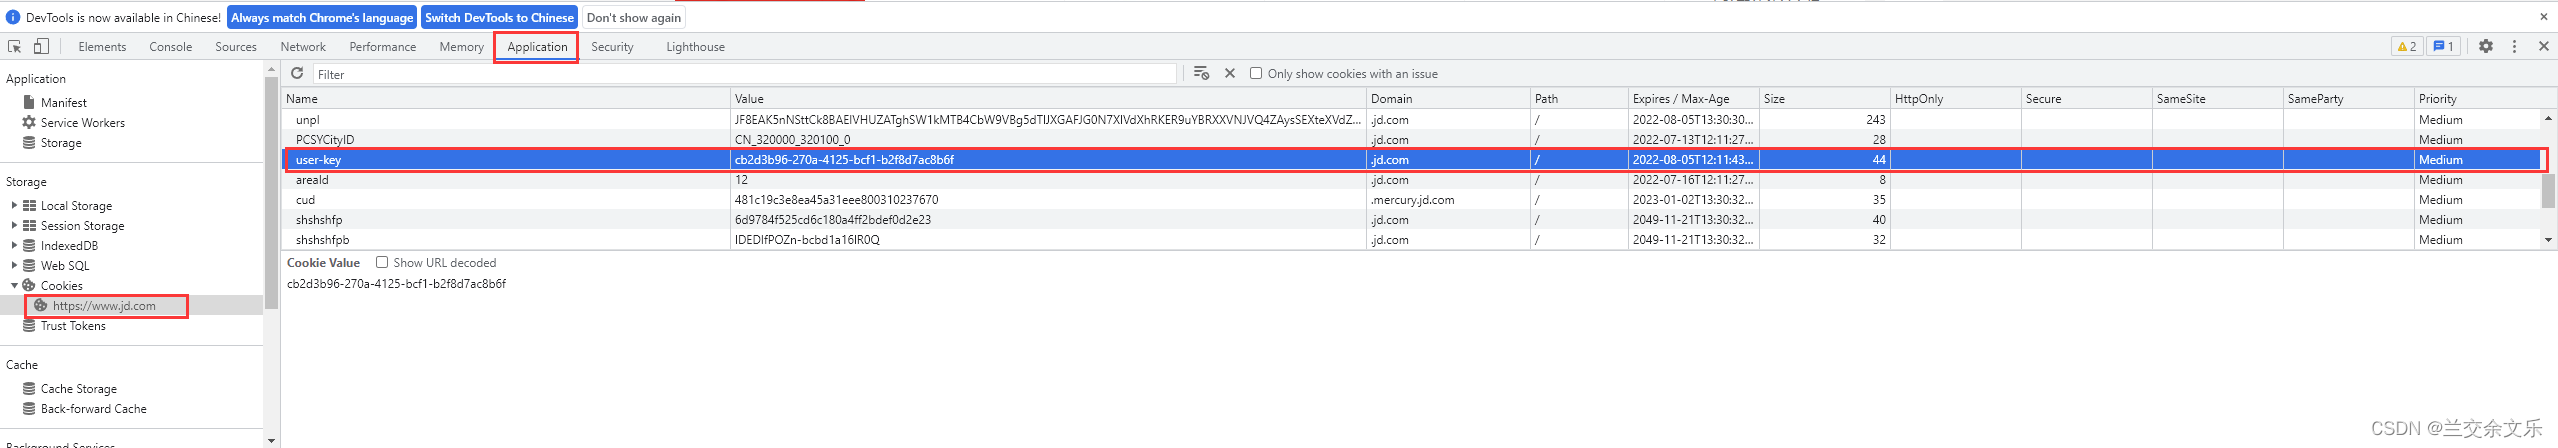Click Don't show again button
This screenshot has width=2558, height=448.
[634, 17]
